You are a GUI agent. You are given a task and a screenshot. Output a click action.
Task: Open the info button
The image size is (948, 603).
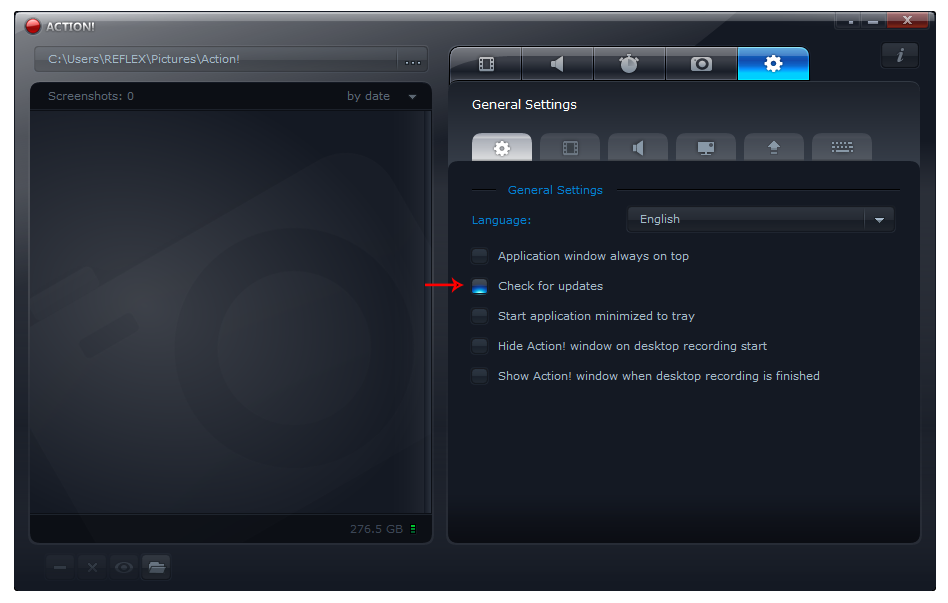[900, 56]
